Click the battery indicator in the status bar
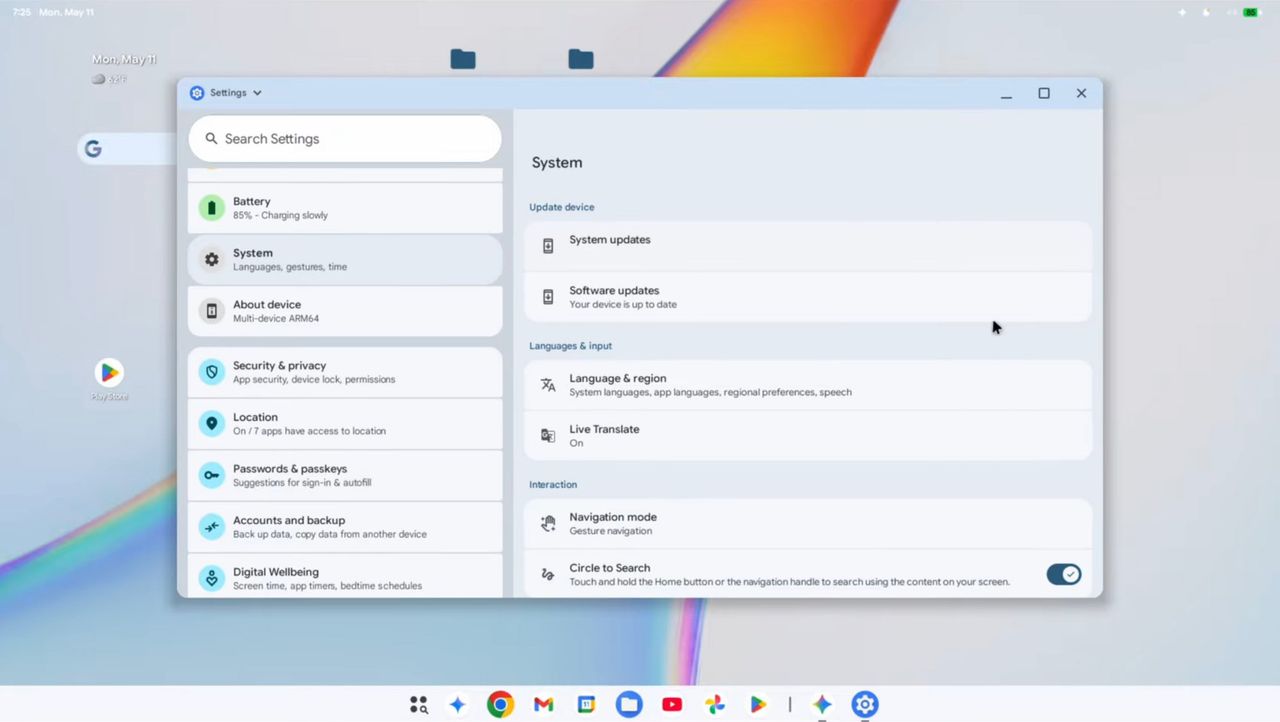The width and height of the screenshot is (1280, 722). pos(1250,12)
